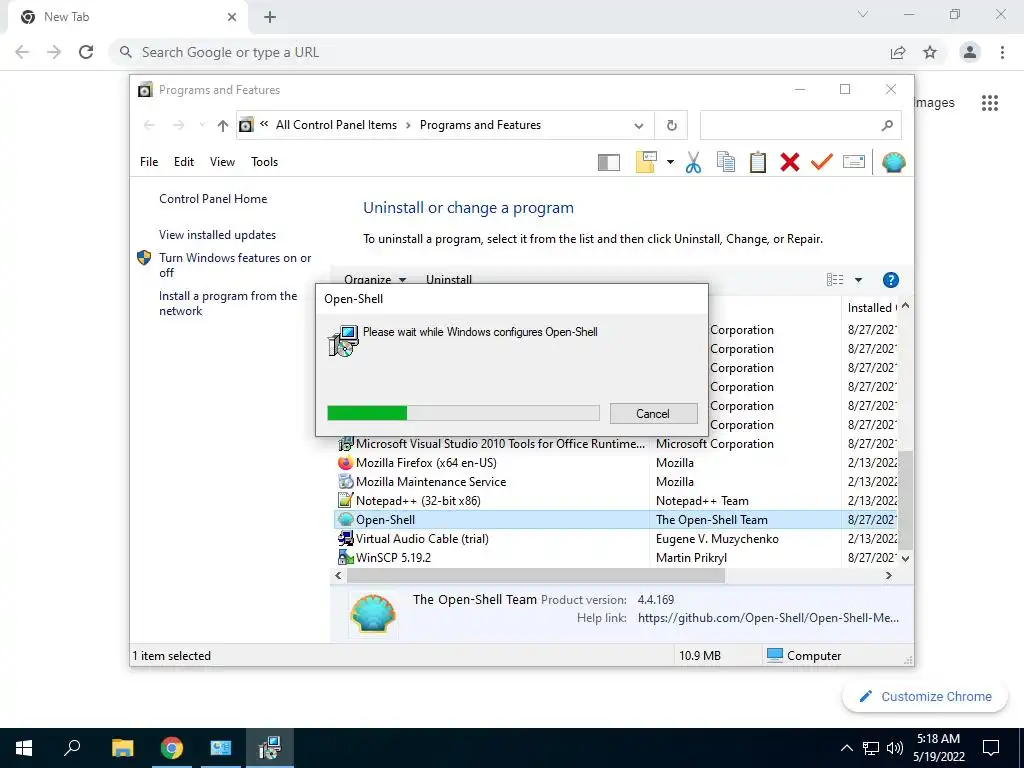Click Install a program from the network
The width and height of the screenshot is (1024, 768).
point(228,303)
